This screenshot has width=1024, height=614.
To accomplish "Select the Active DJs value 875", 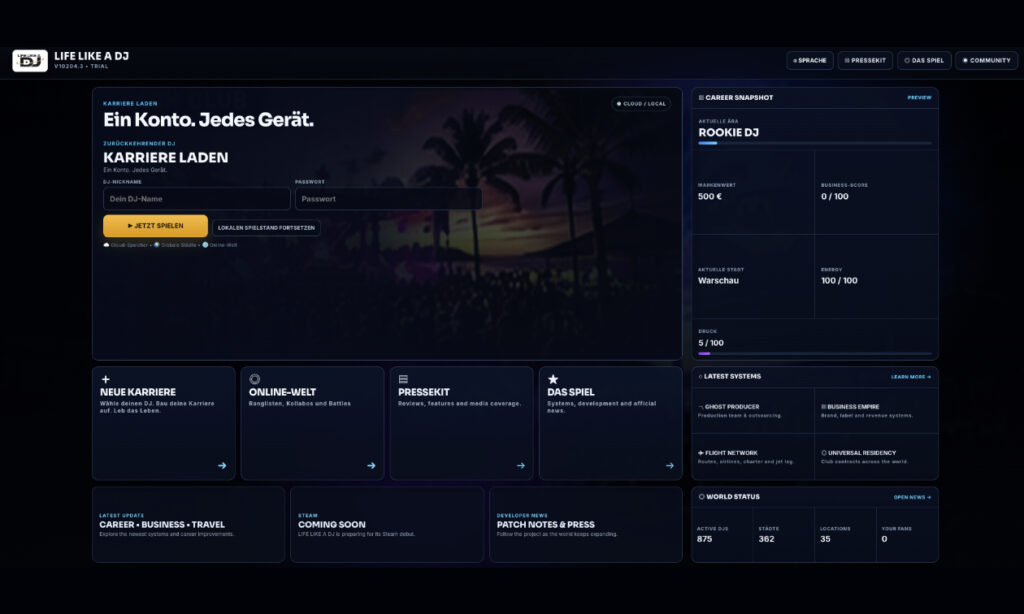I will click(705, 539).
